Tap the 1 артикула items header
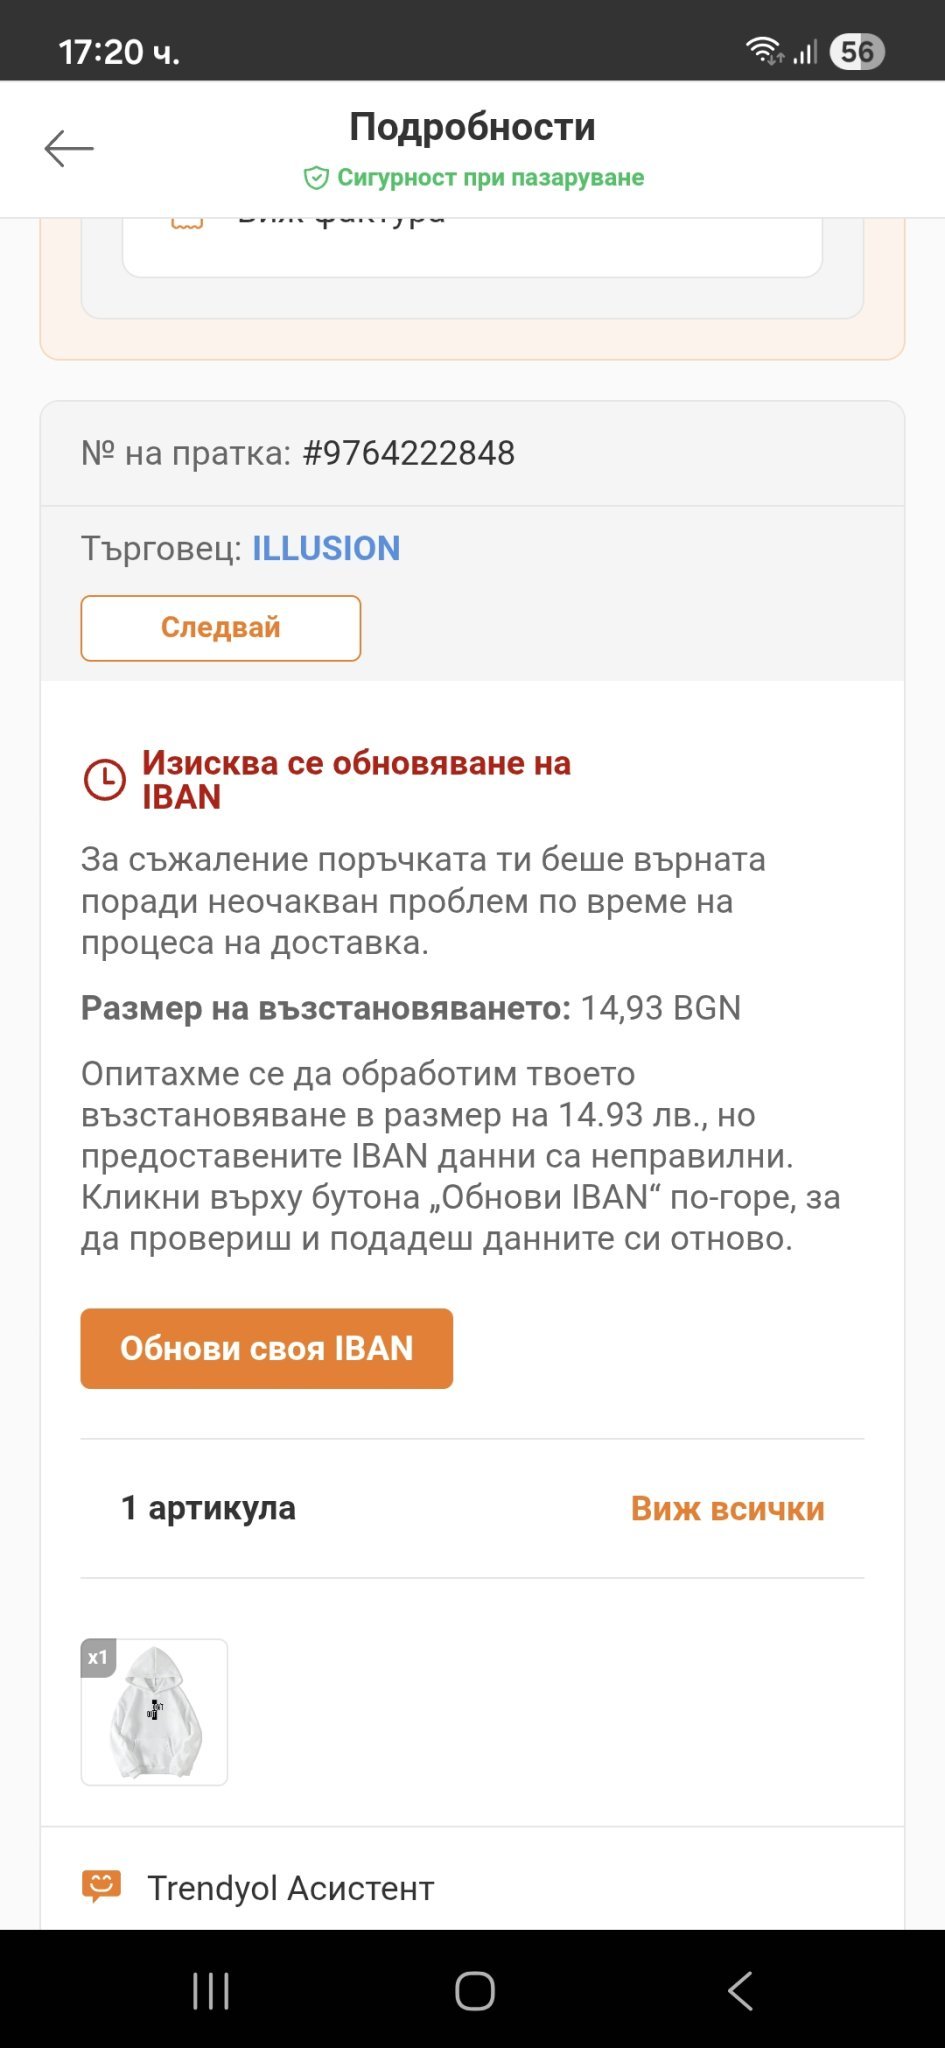 click(x=208, y=1508)
